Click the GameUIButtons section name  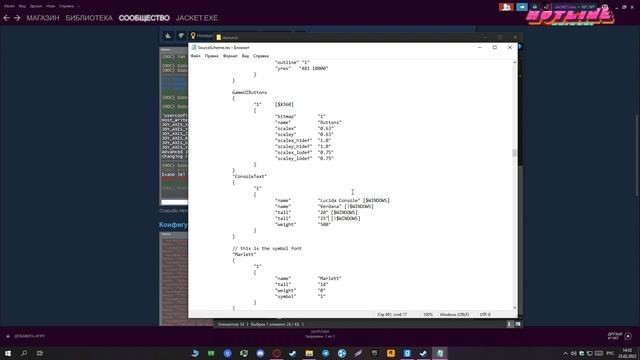tap(249, 92)
